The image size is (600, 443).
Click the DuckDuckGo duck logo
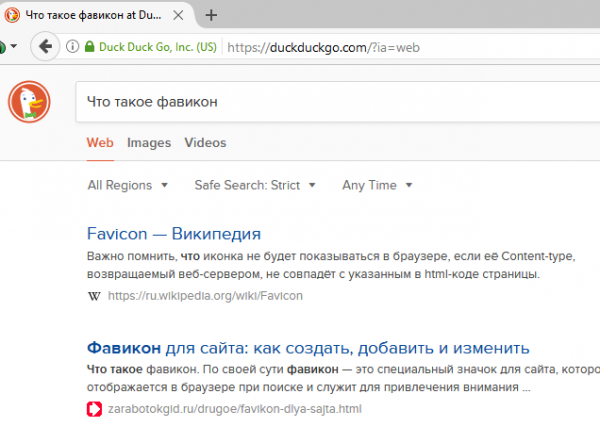(30, 103)
